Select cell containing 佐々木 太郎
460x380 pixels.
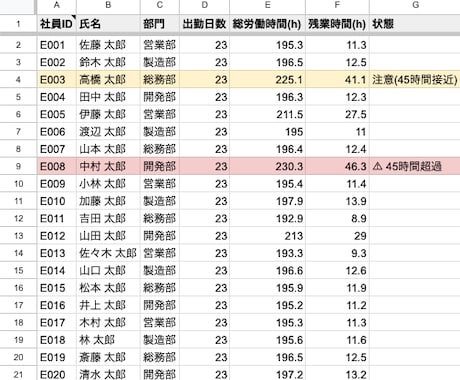click(108, 253)
